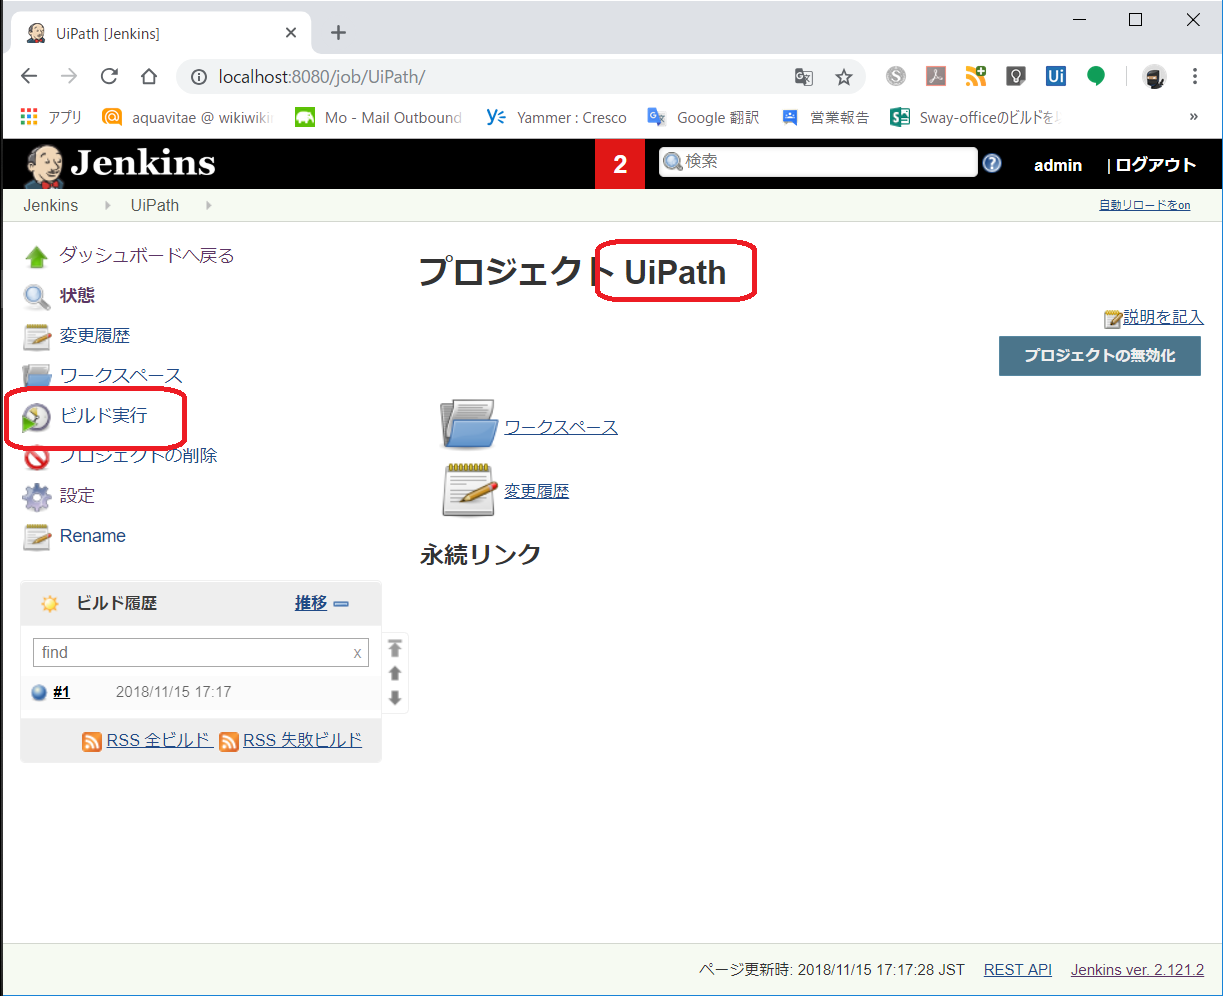Focus the 検索 search box
1223x996 pixels.
pyautogui.click(x=818, y=162)
